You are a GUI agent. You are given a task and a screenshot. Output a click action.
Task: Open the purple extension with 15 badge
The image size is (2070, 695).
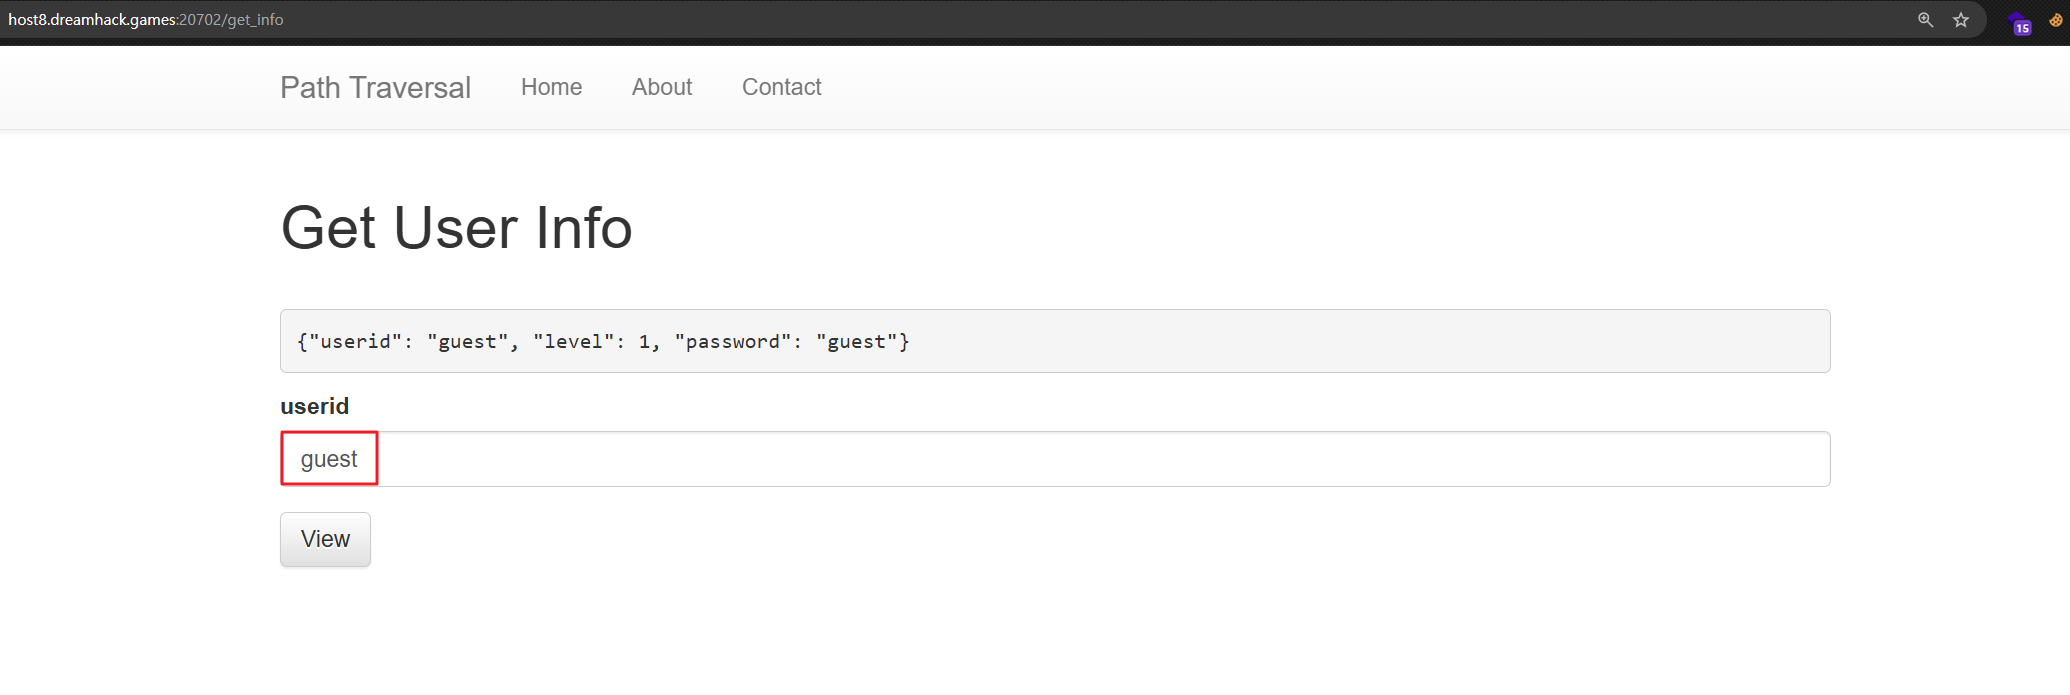click(x=2019, y=23)
